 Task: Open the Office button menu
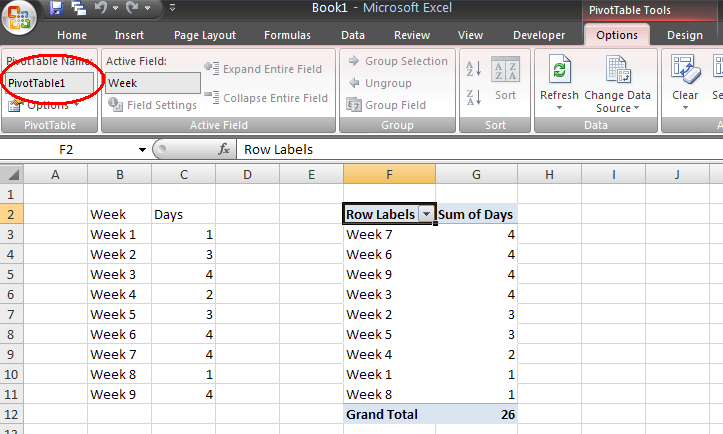pos(20,18)
